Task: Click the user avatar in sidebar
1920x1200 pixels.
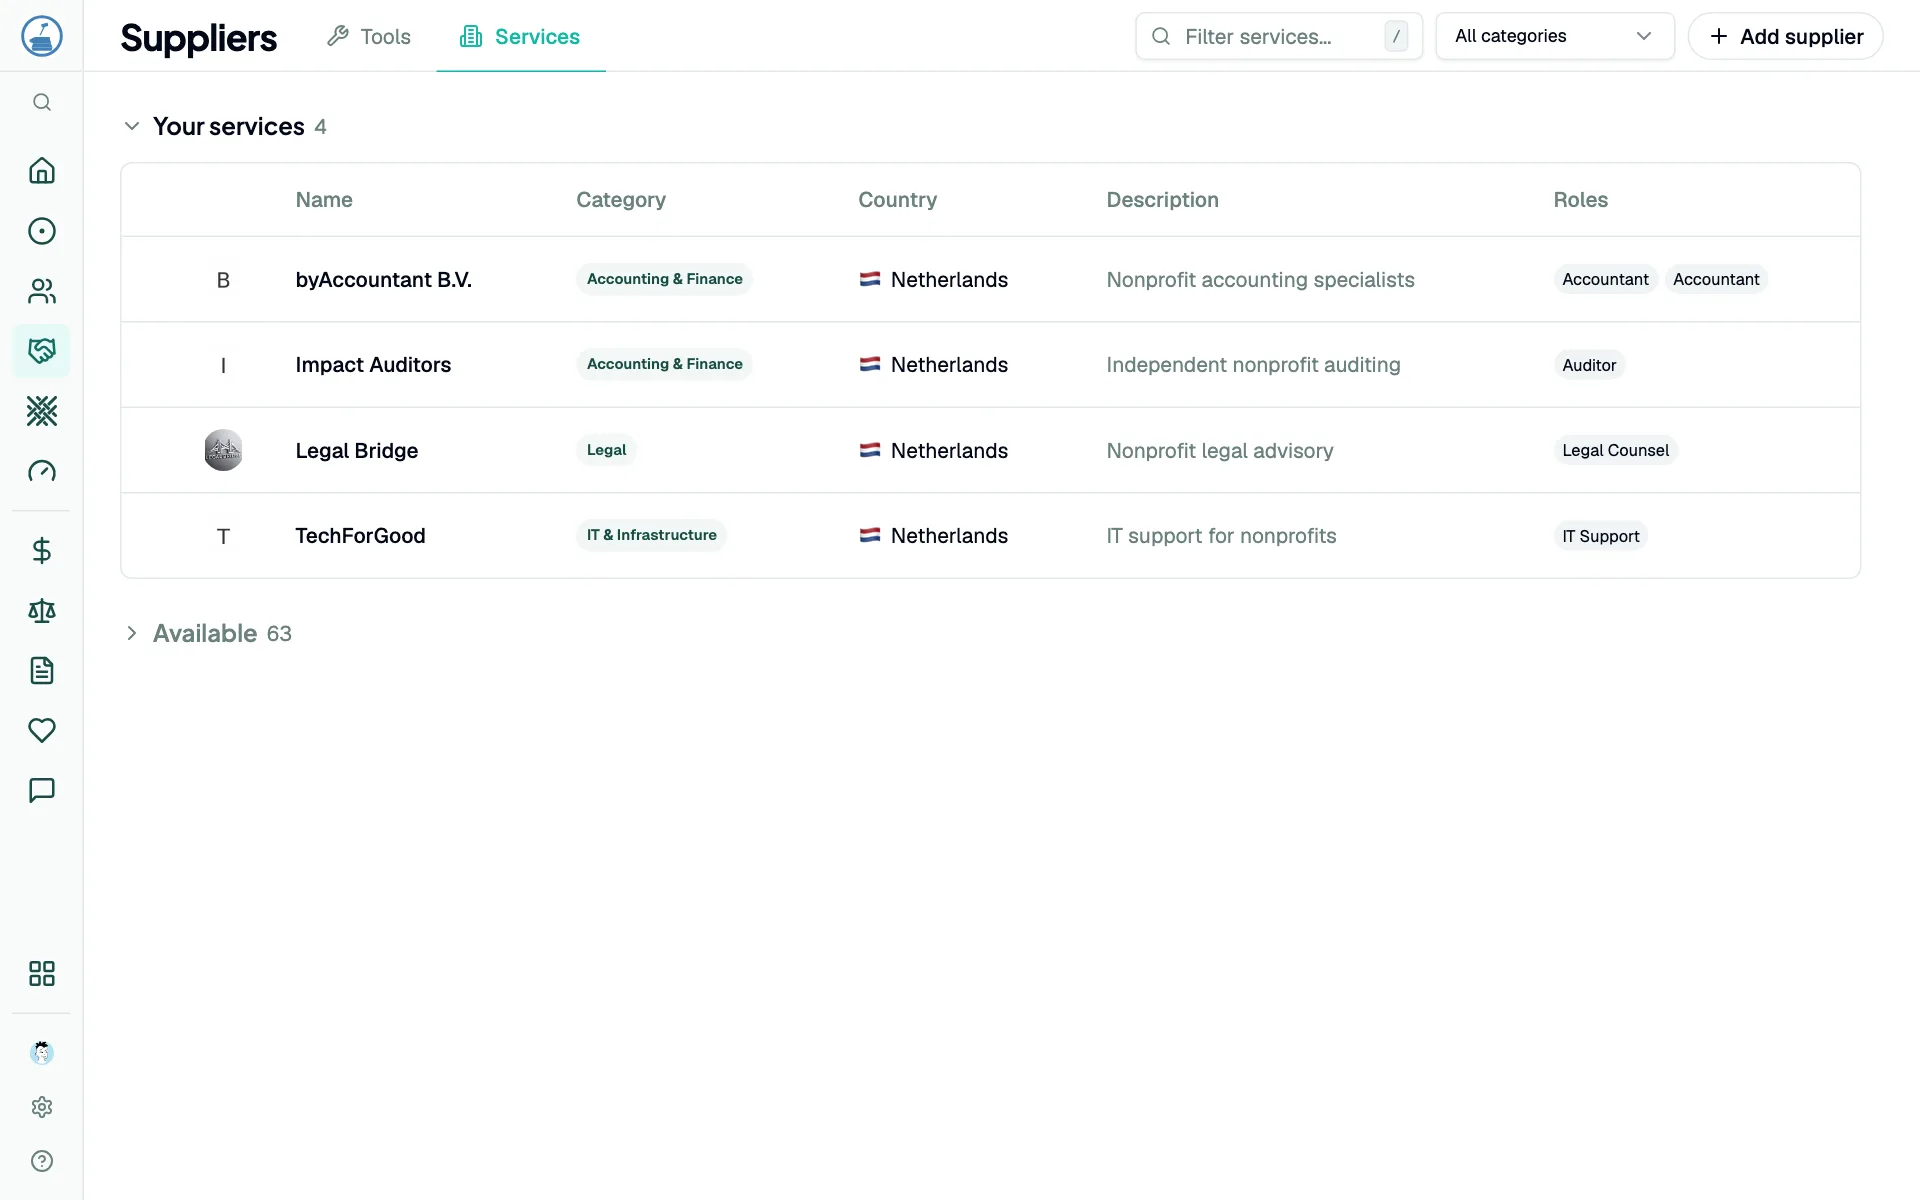Action: [42, 1052]
